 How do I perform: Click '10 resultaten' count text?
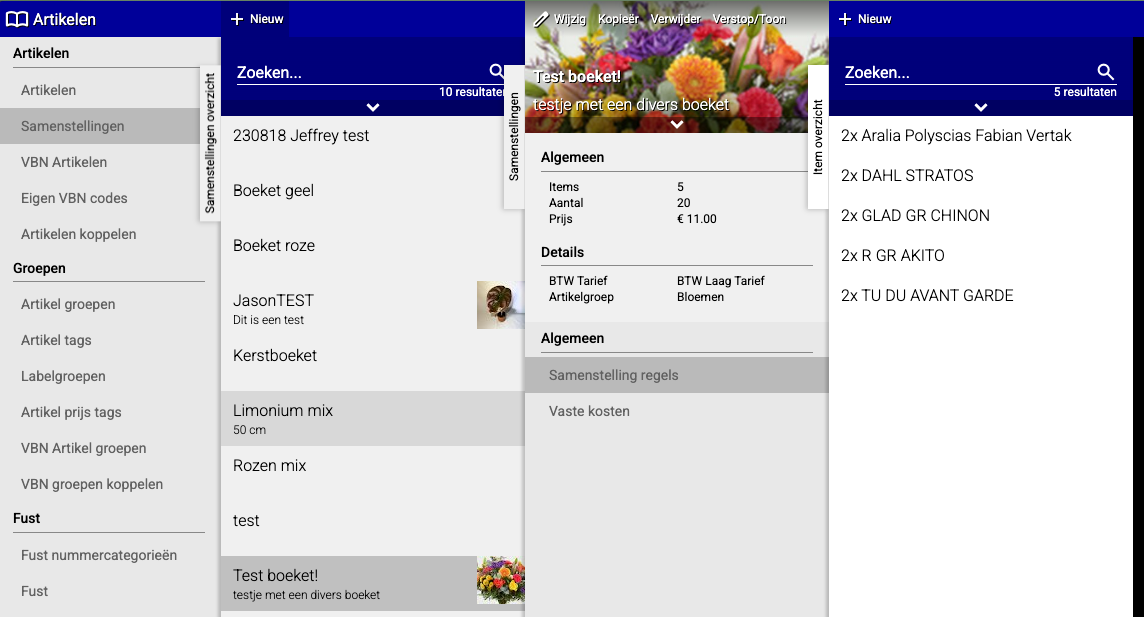472,92
